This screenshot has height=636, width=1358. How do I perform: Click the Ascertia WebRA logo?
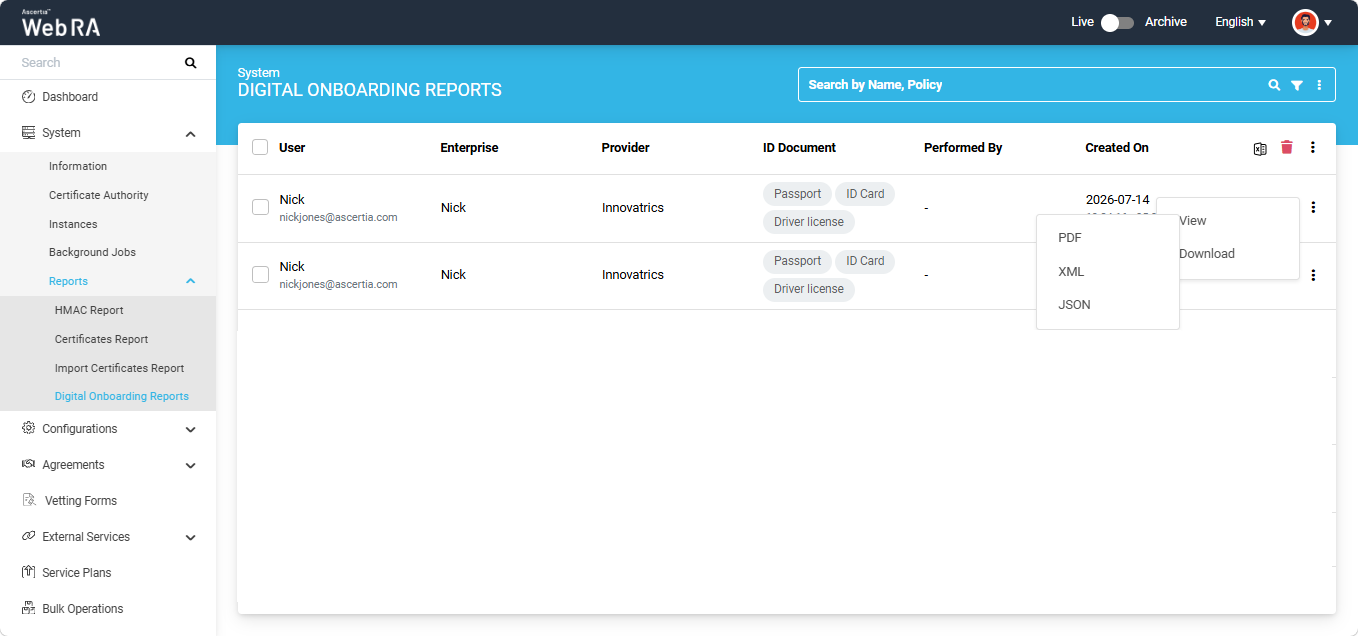pyautogui.click(x=61, y=23)
